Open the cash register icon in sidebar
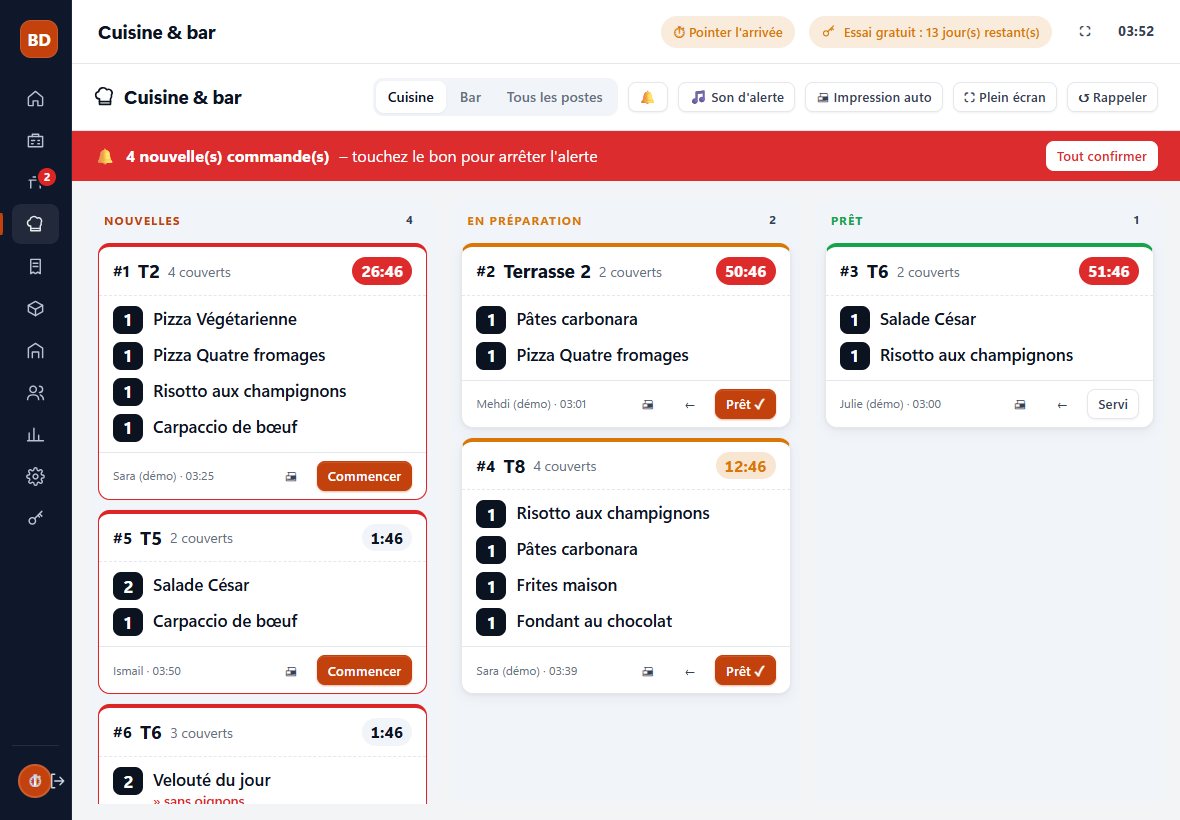Screen dimensions: 1180x820 tap(35, 141)
